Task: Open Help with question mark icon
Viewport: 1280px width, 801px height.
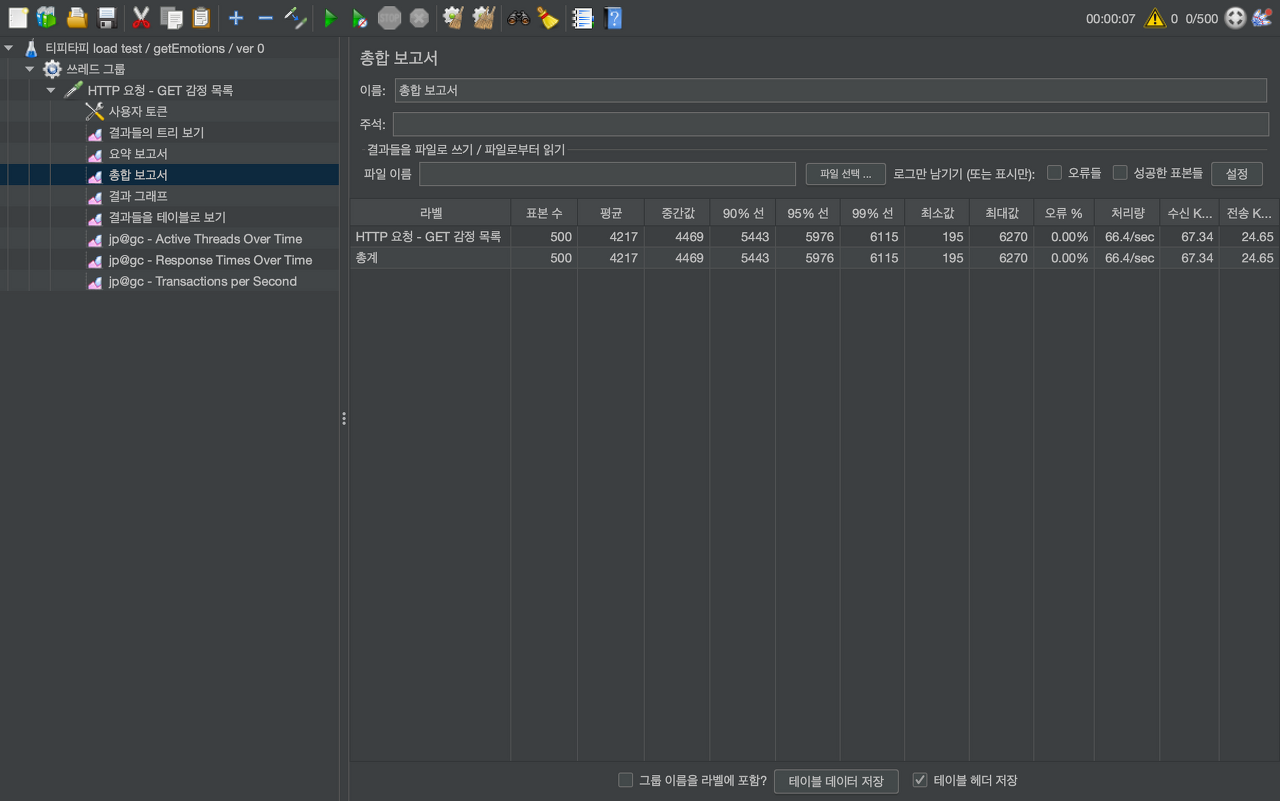Action: click(x=613, y=17)
